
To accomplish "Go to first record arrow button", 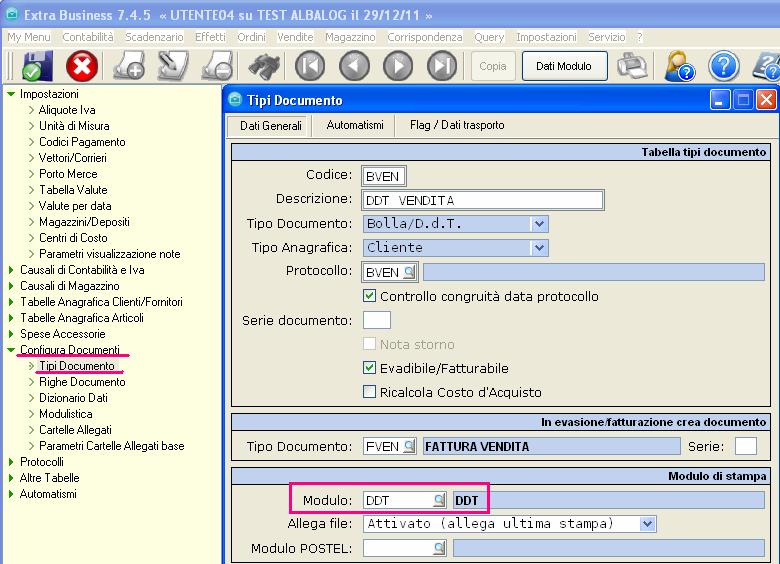I will [x=309, y=66].
